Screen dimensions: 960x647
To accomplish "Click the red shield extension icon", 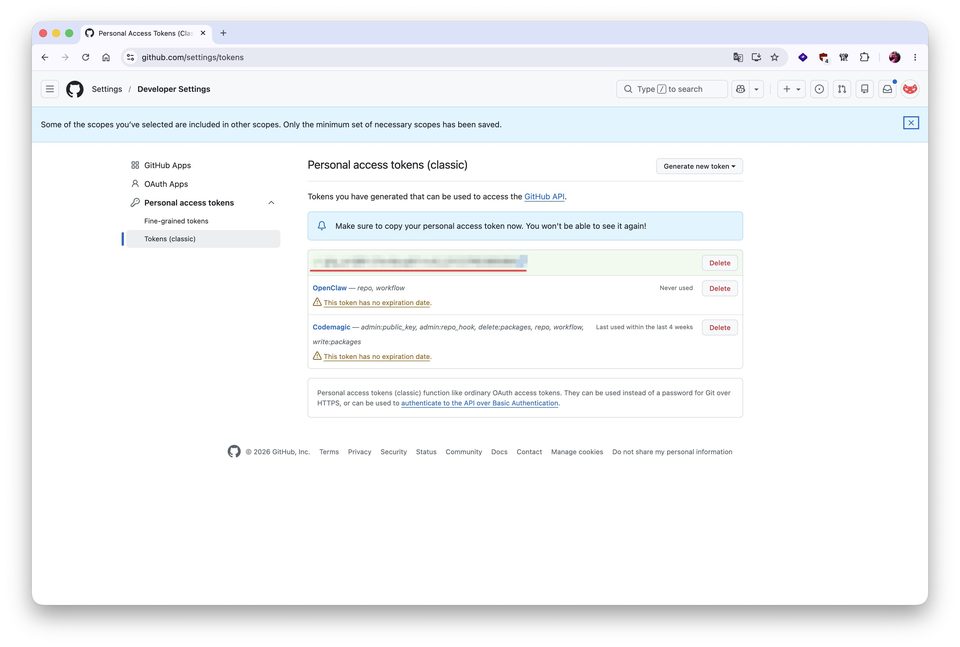I will [823, 58].
